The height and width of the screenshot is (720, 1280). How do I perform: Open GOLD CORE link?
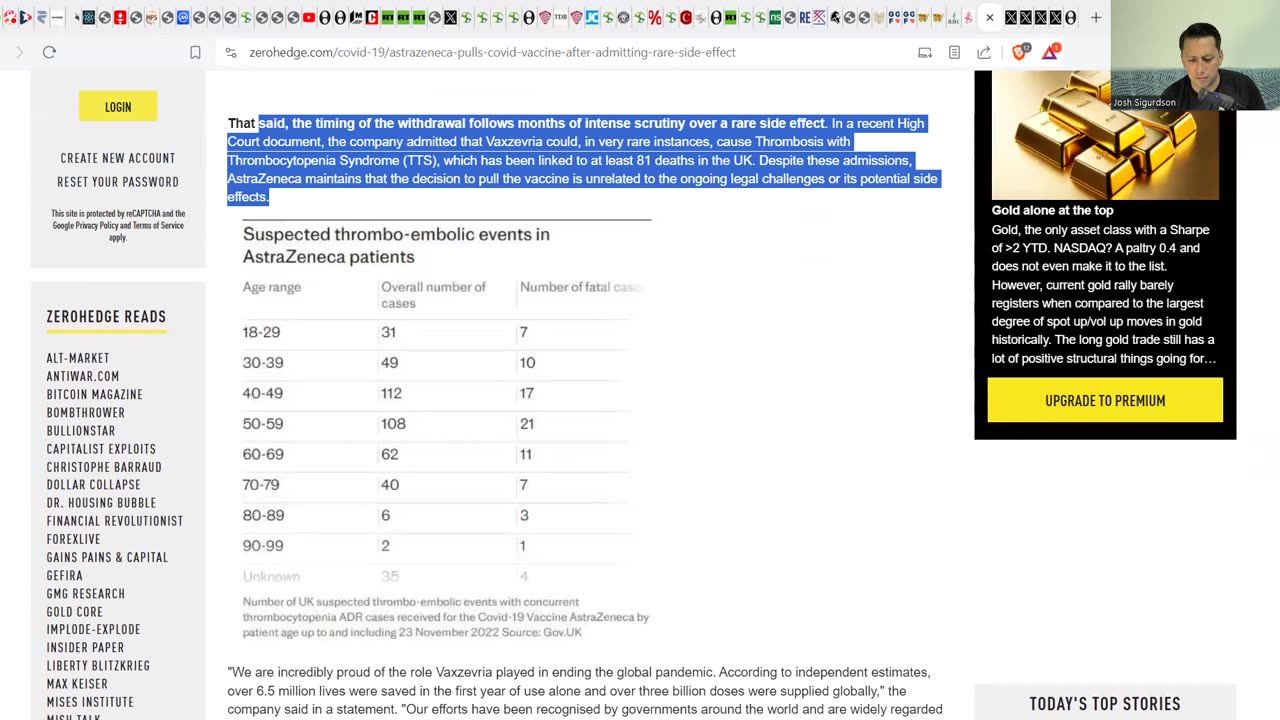coord(75,611)
